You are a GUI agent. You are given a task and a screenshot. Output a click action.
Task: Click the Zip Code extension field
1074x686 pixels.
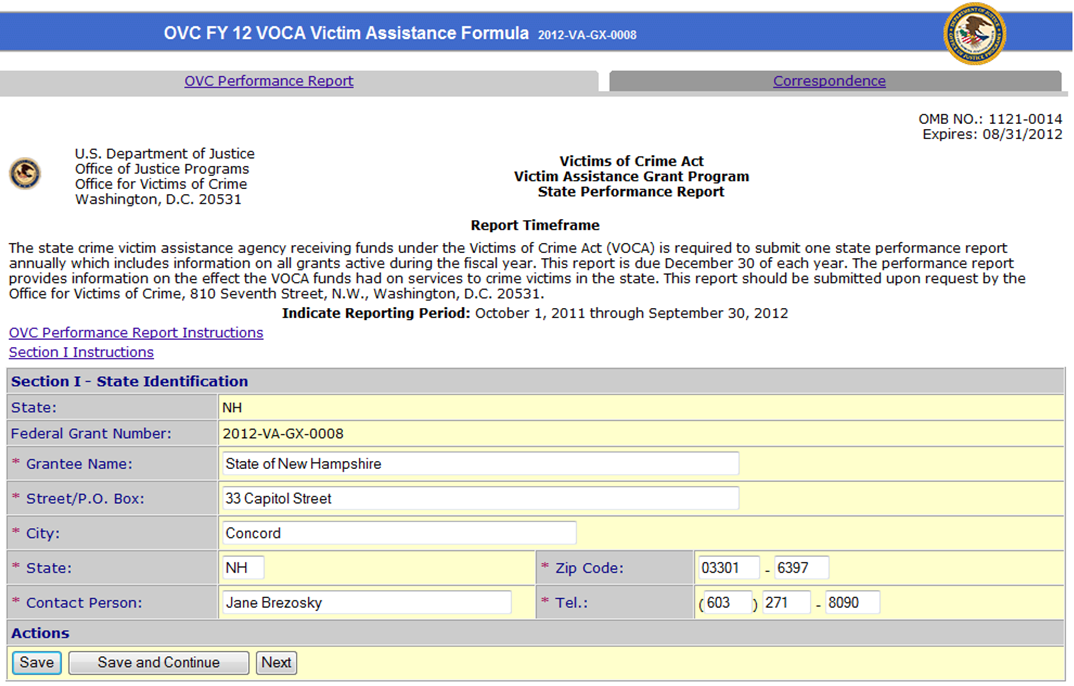[x=801, y=568]
